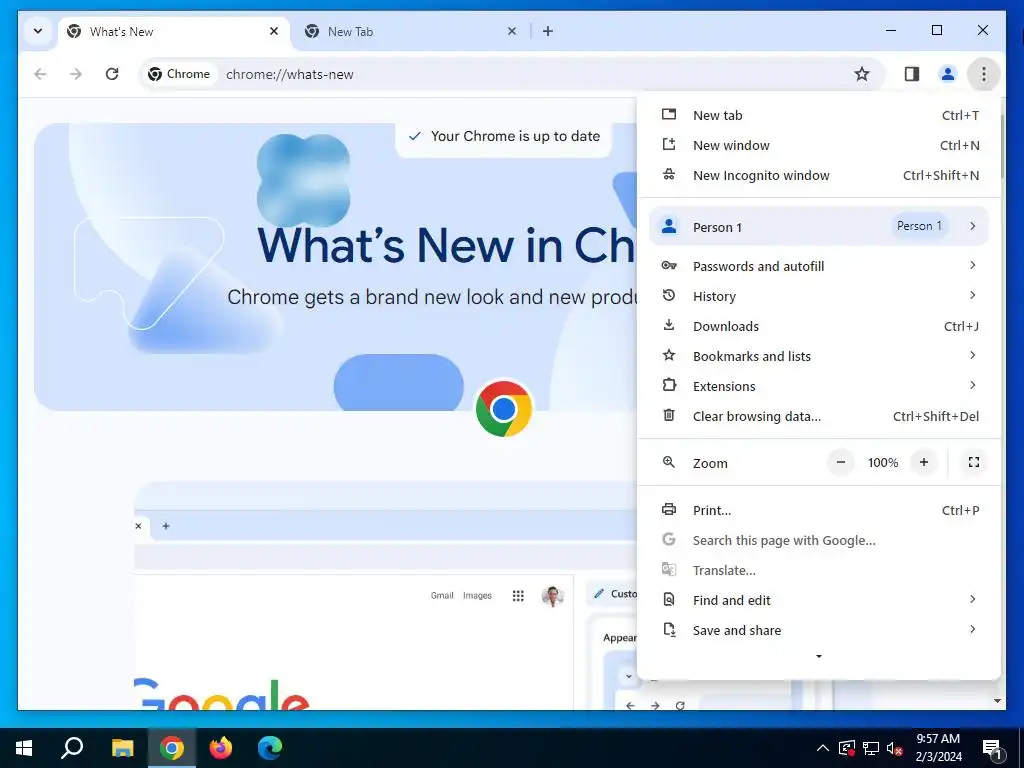This screenshot has height=768, width=1024.
Task: Expand the Person 1 profile submenu
Action: coord(819,227)
